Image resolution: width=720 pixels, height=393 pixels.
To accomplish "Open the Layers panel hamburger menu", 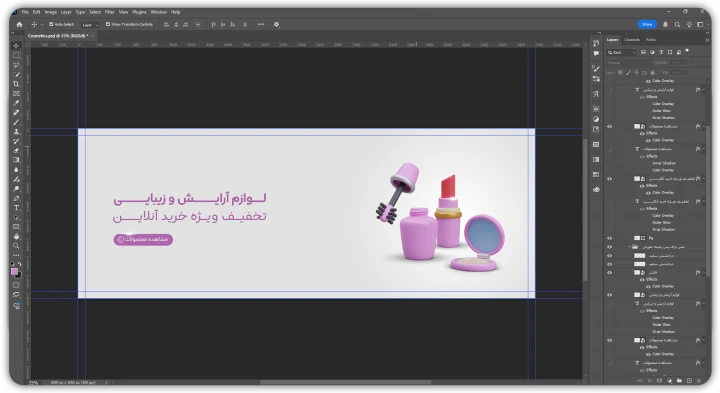I will (707, 40).
